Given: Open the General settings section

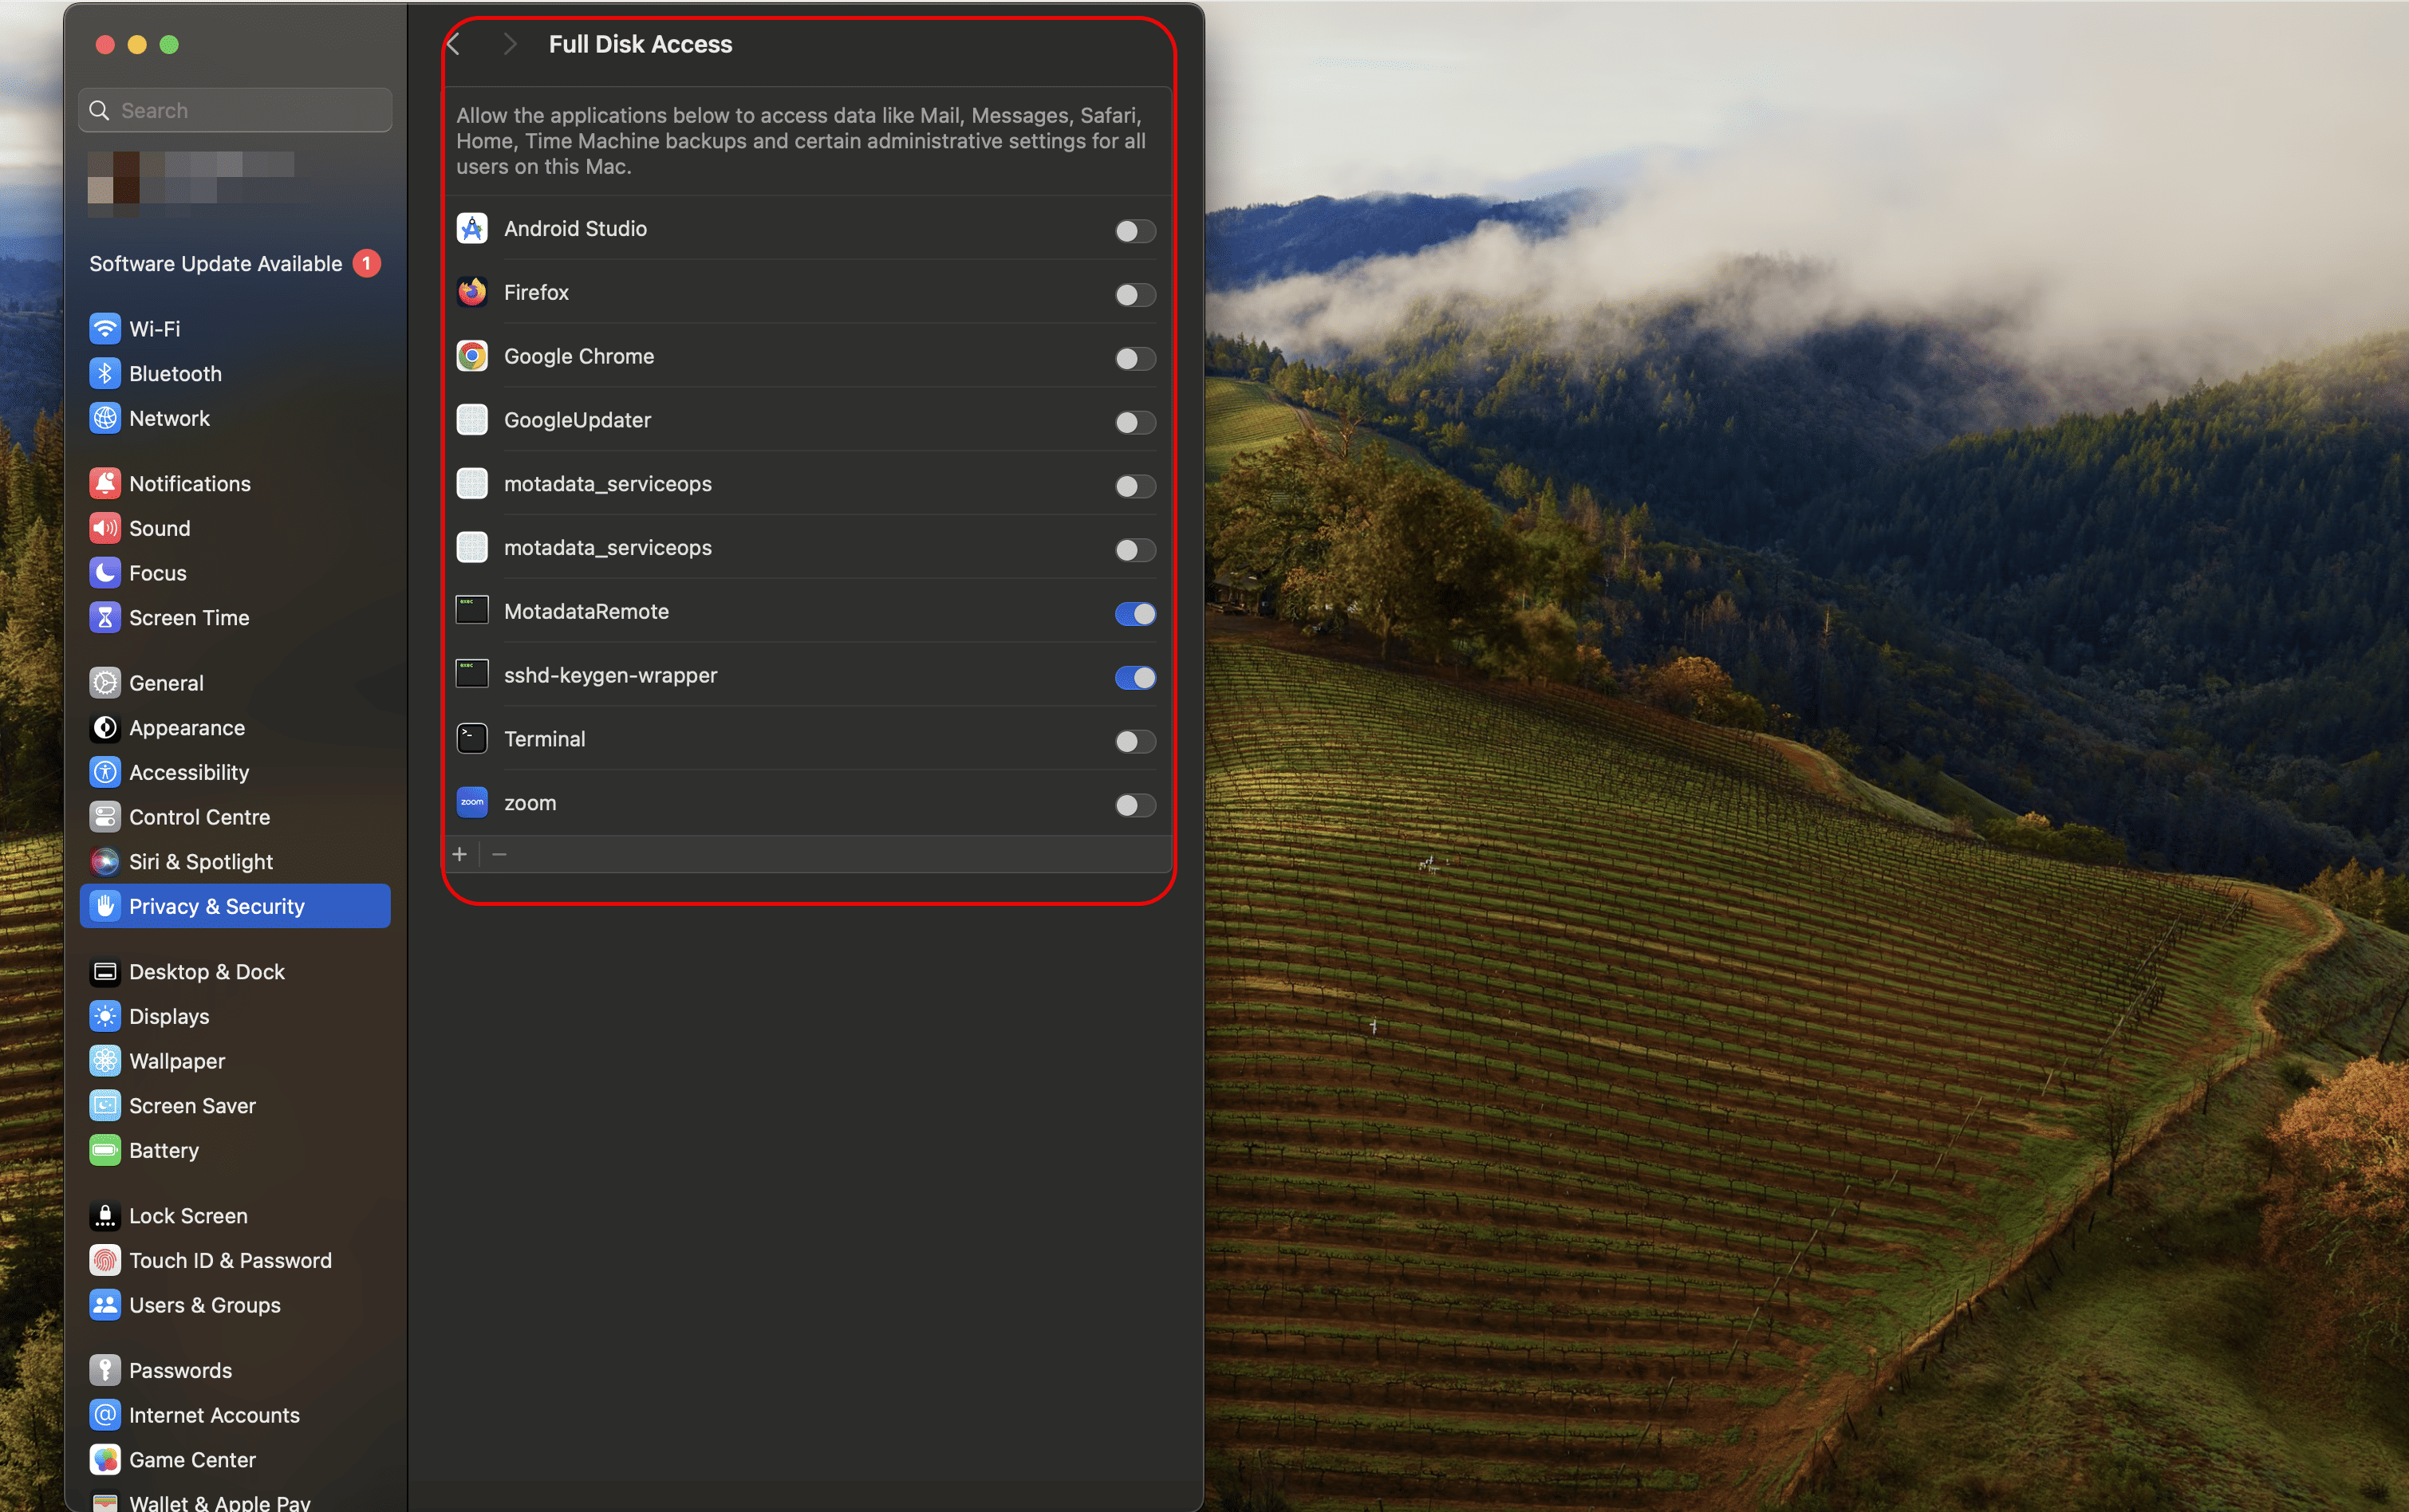Looking at the screenshot, I should (x=166, y=683).
